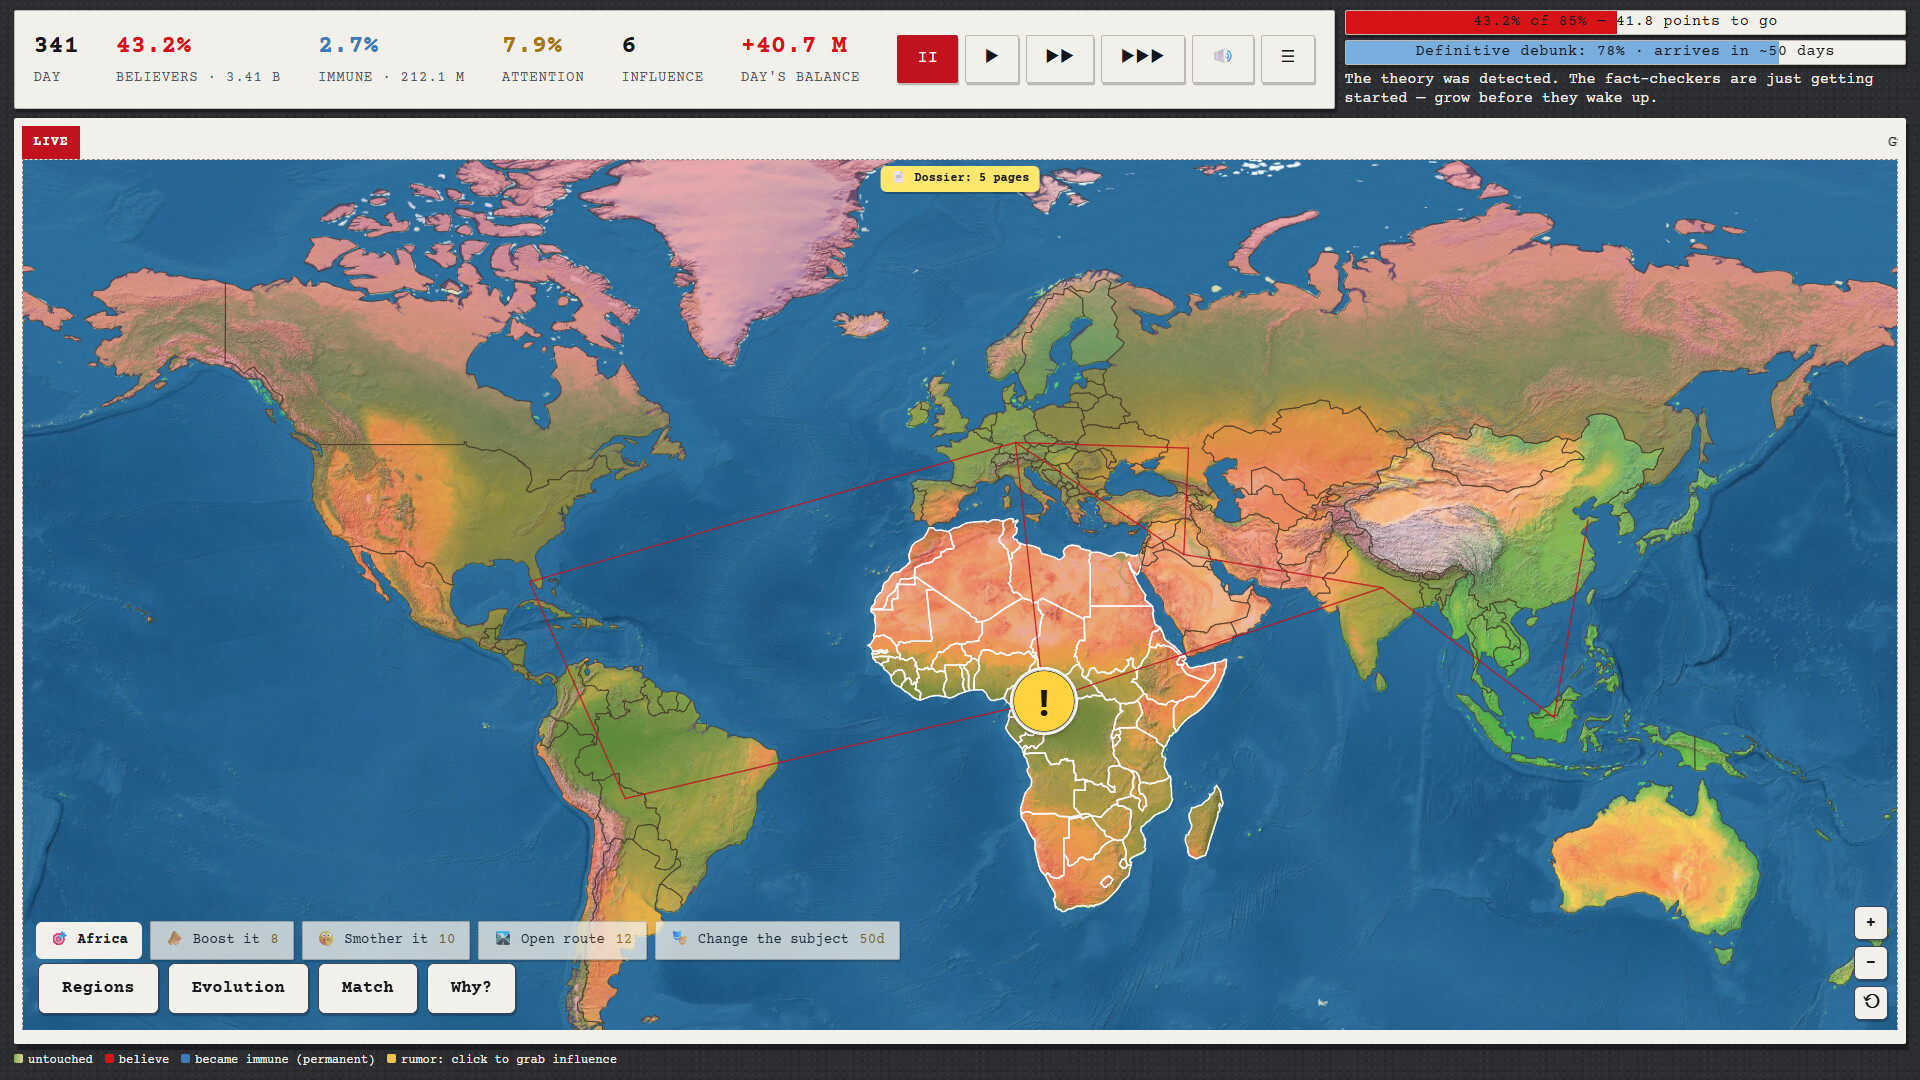Click the became immune legend swatch

[x=186, y=1059]
